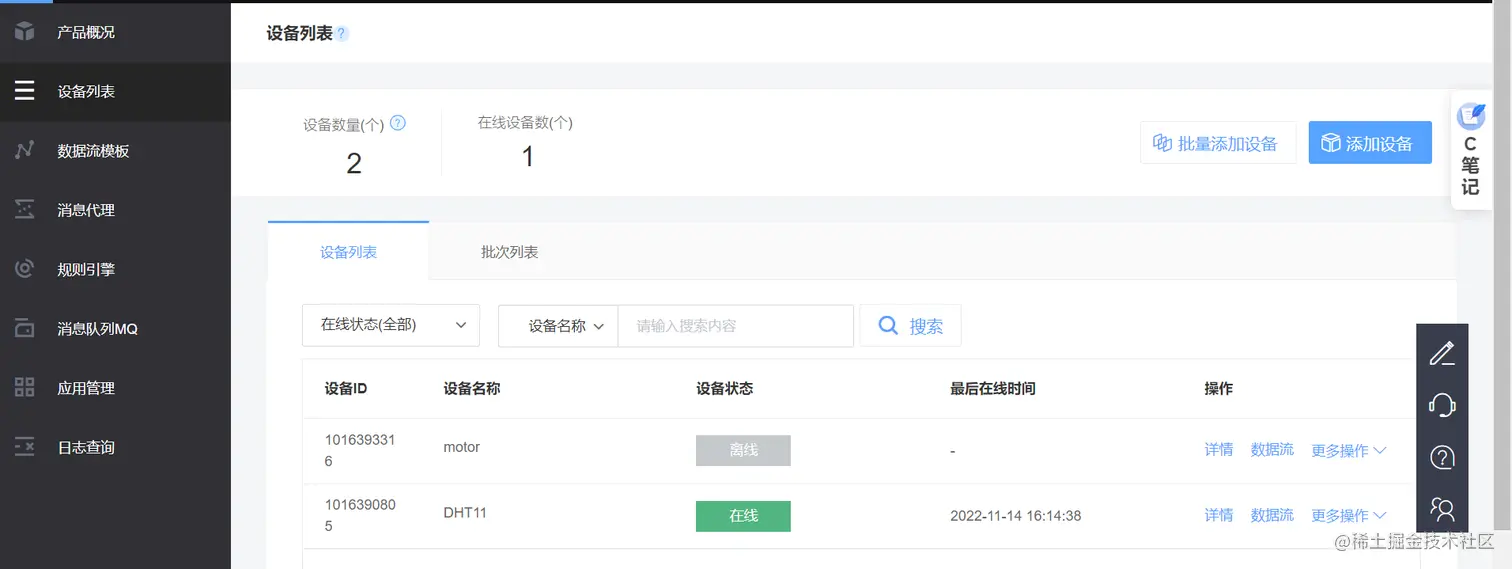Click the 操作 column header
The width and height of the screenshot is (1512, 569).
(x=1219, y=388)
